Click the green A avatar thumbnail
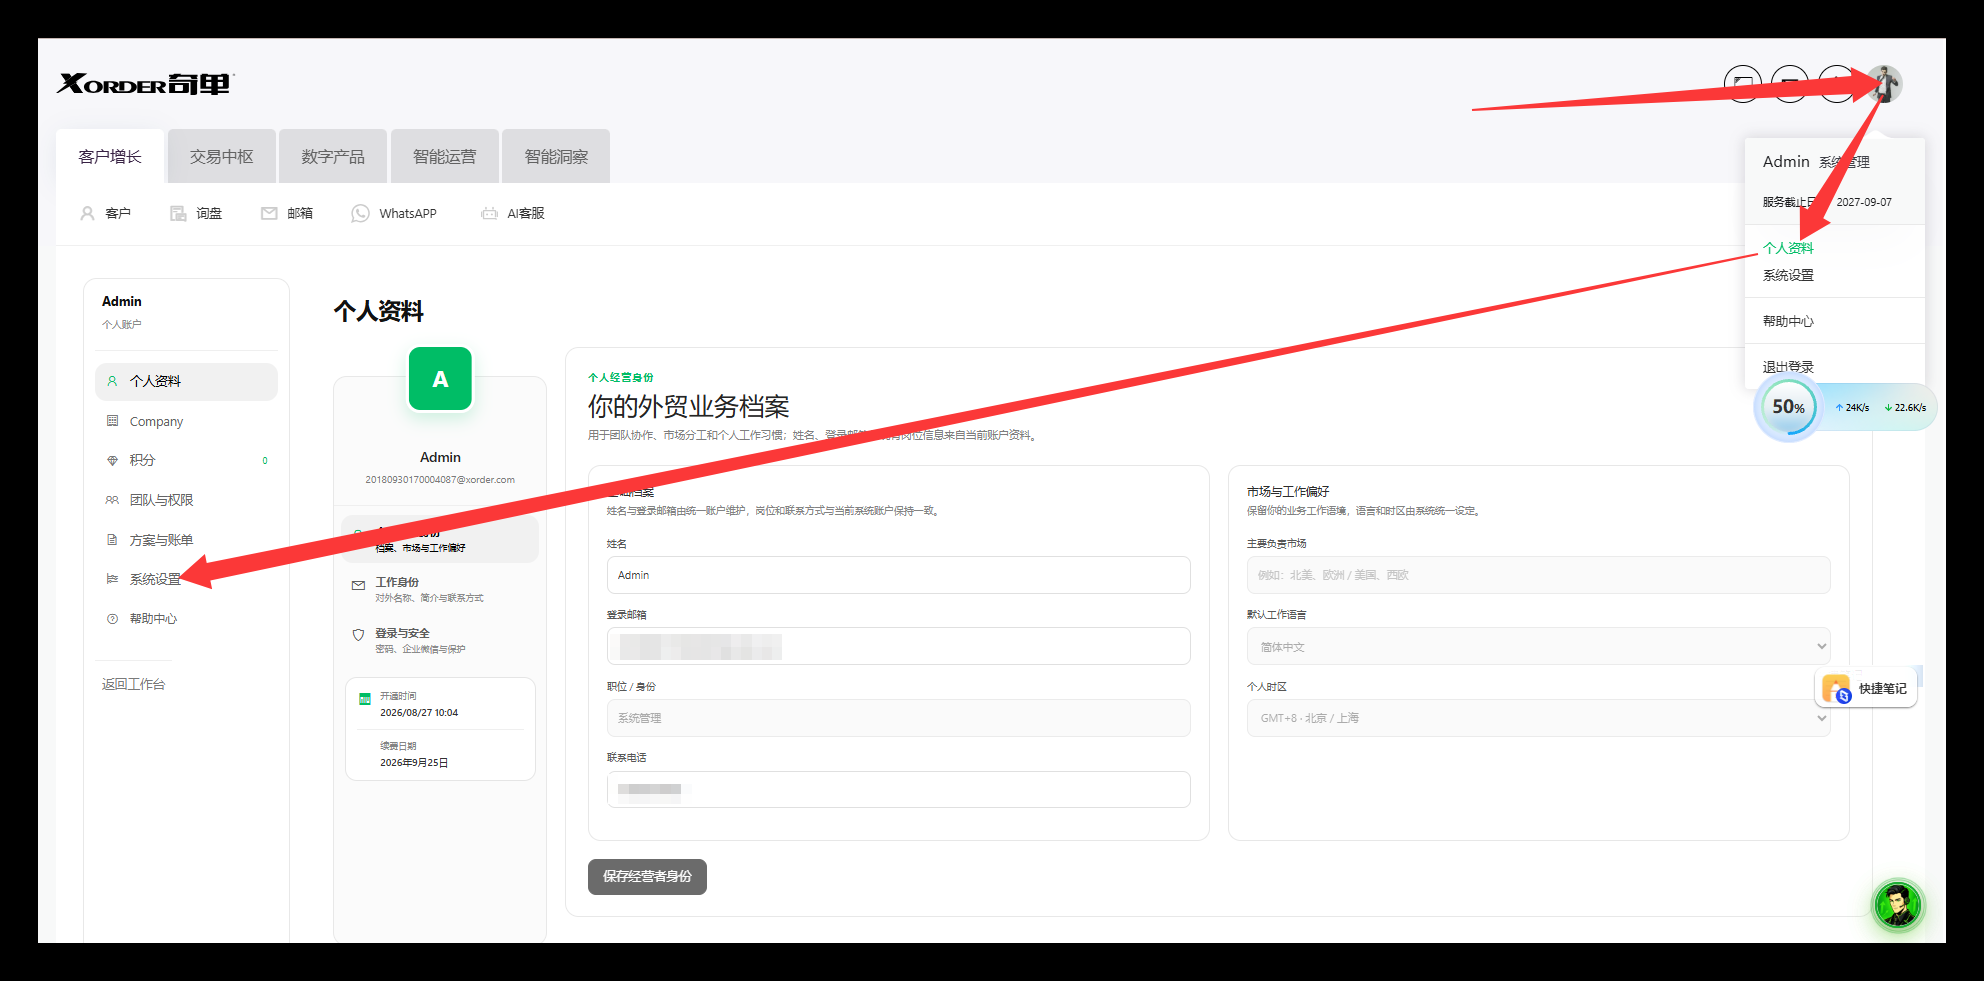Image resolution: width=1984 pixels, height=981 pixels. coord(440,379)
